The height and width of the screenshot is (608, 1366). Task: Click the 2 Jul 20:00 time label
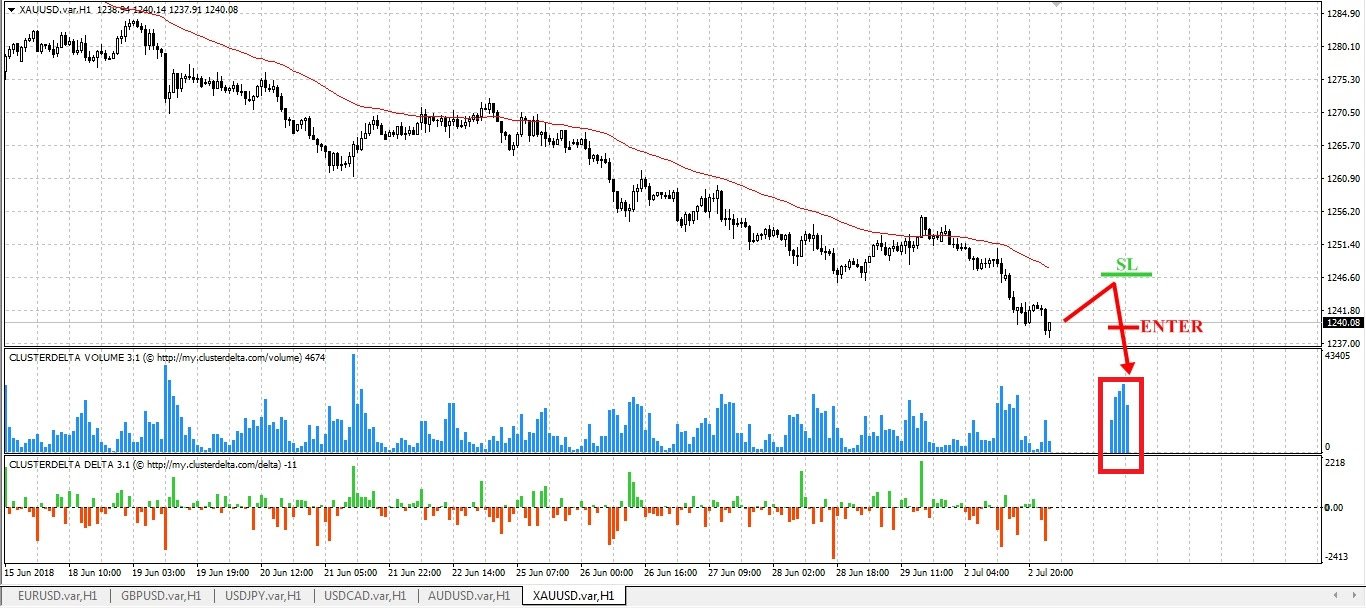pyautogui.click(x=1052, y=573)
